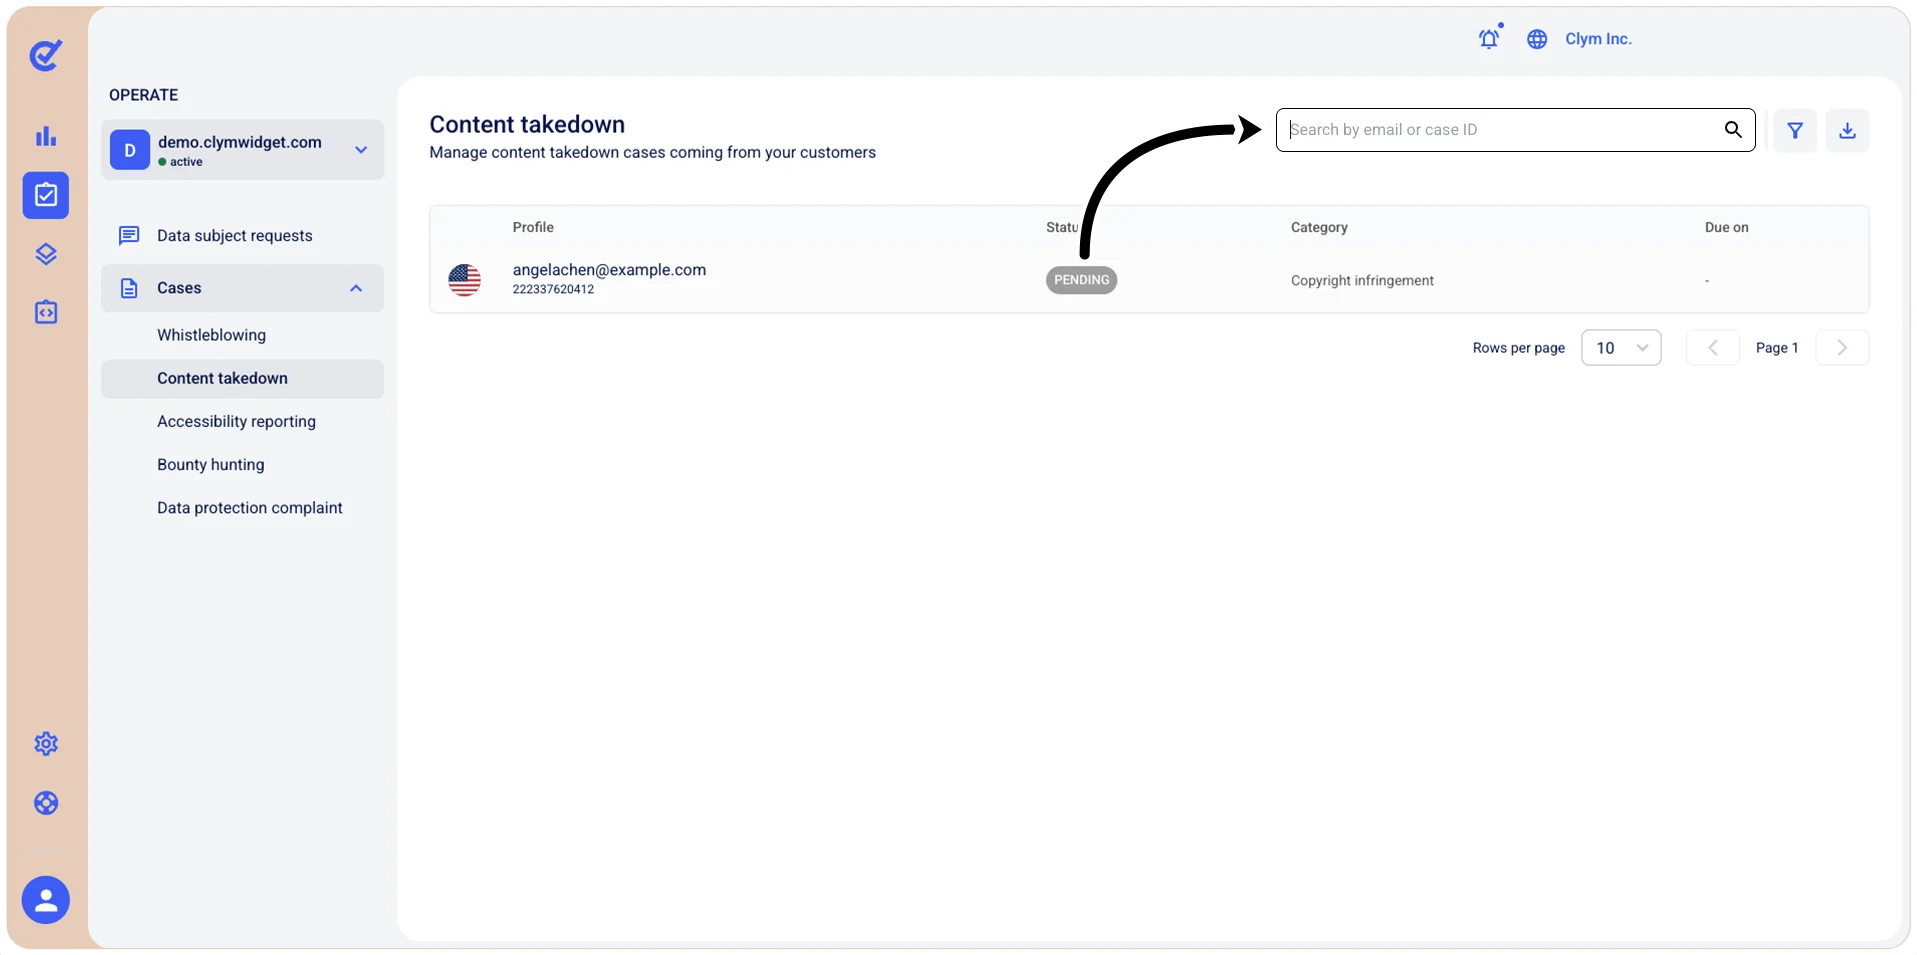Click the Clym Inc. account link
1917x955 pixels.
1598,39
